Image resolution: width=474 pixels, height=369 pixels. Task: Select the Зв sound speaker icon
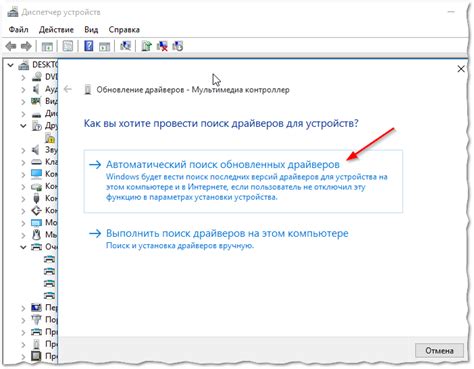36,150
